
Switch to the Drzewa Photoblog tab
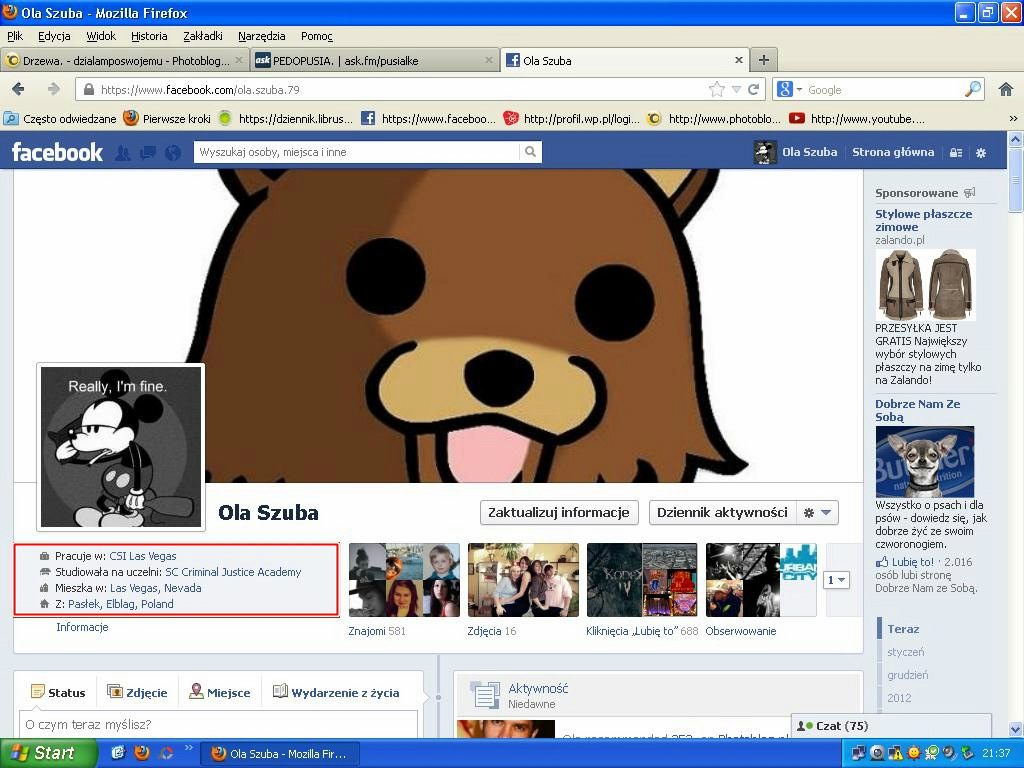(125, 60)
